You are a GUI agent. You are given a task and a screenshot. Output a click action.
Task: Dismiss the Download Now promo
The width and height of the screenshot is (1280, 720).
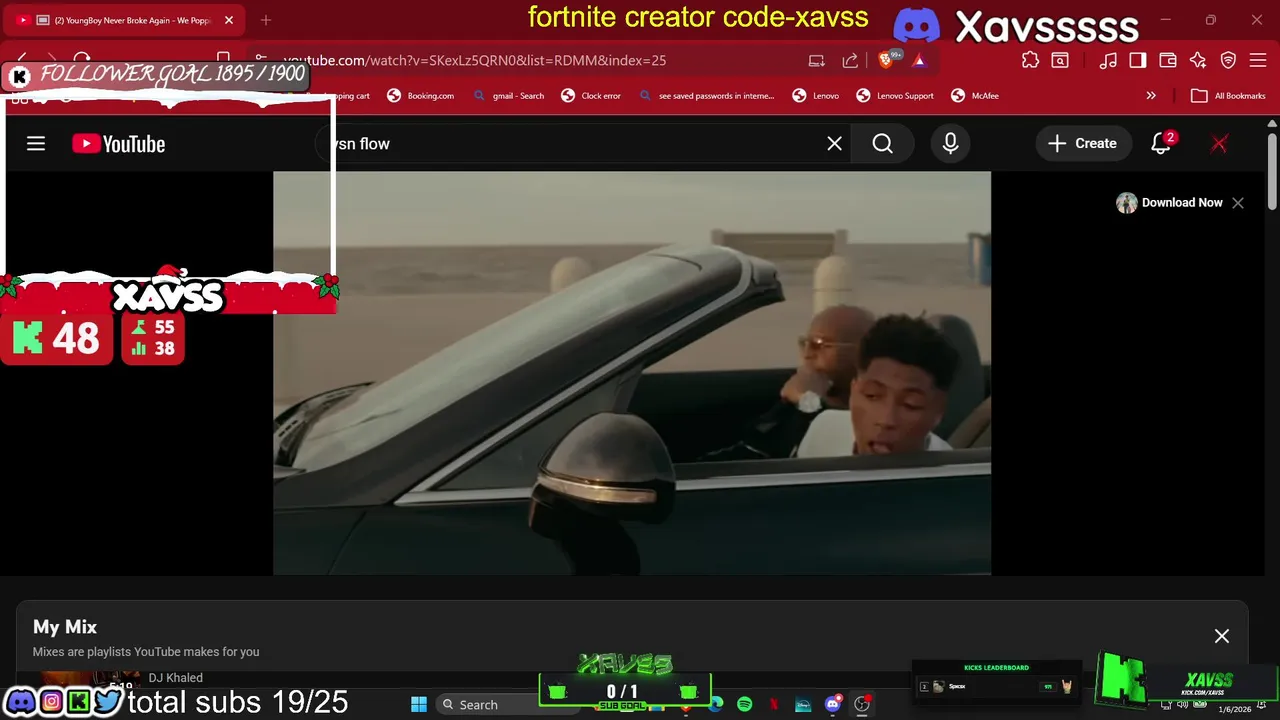click(1238, 203)
